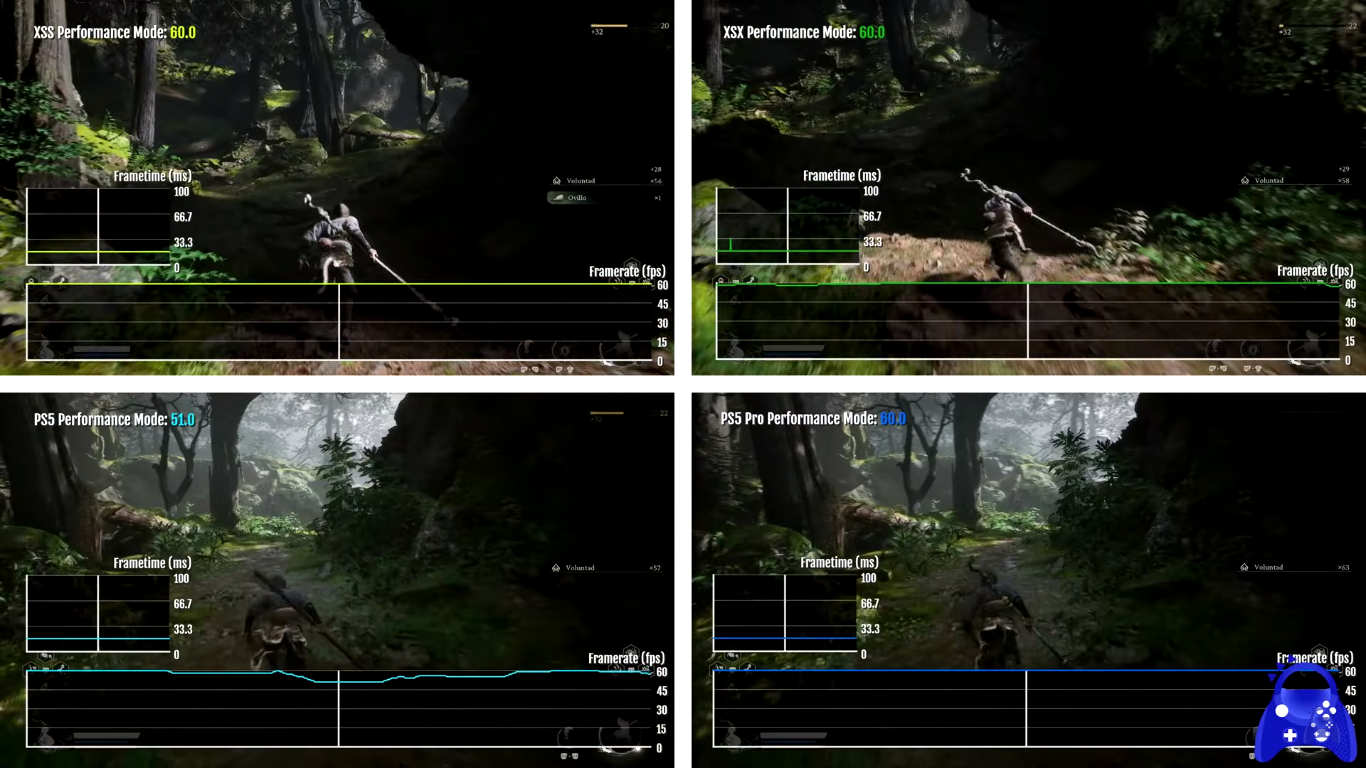The width and height of the screenshot is (1366, 768).
Task: Open the PS5 Pro frametime graph box
Action: (785, 613)
